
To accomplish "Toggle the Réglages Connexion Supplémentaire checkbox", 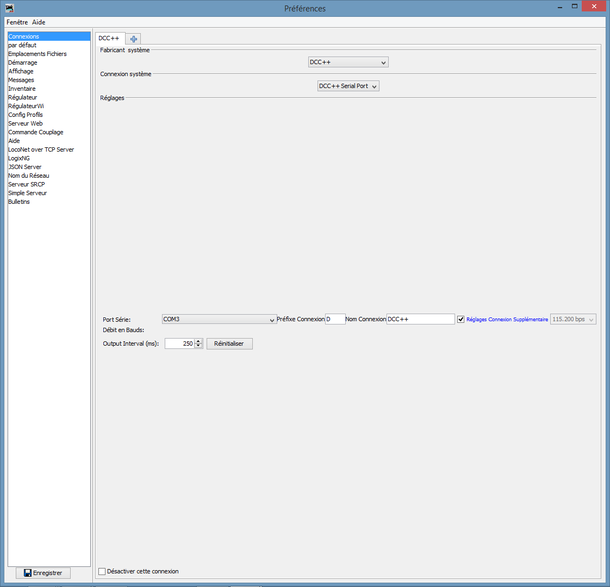I will [461, 319].
